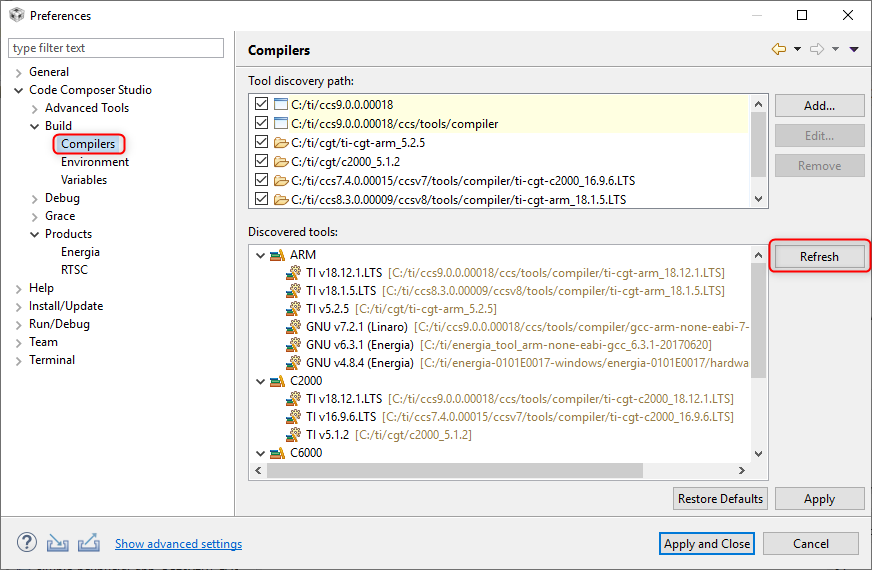The image size is (872, 570).
Task: Select Energia under Products
Action: point(80,252)
